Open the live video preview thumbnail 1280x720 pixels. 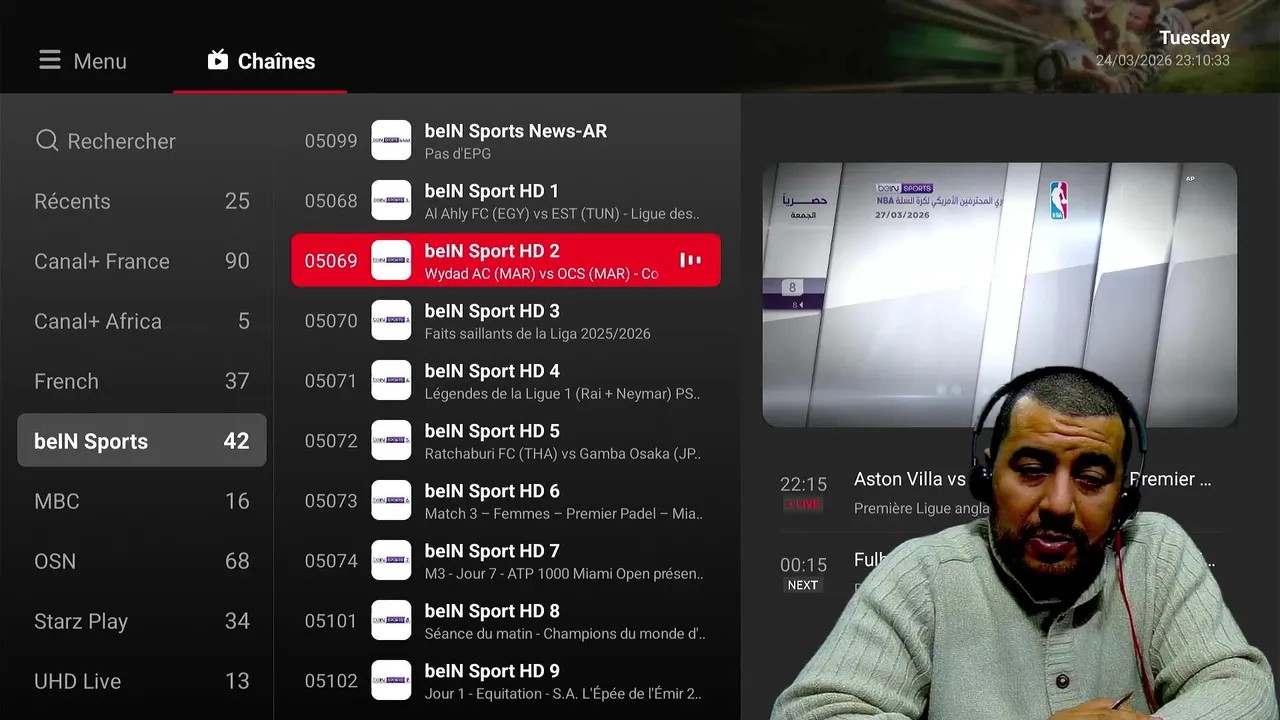click(x=1000, y=295)
